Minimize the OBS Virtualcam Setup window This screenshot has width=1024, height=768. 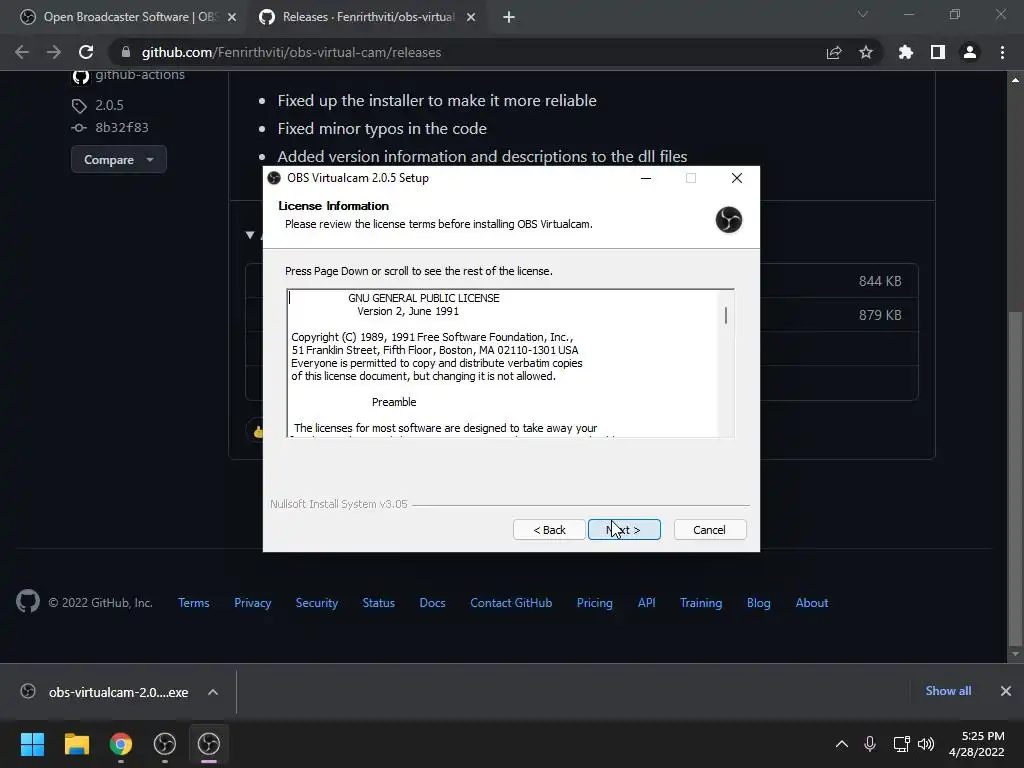click(x=646, y=178)
